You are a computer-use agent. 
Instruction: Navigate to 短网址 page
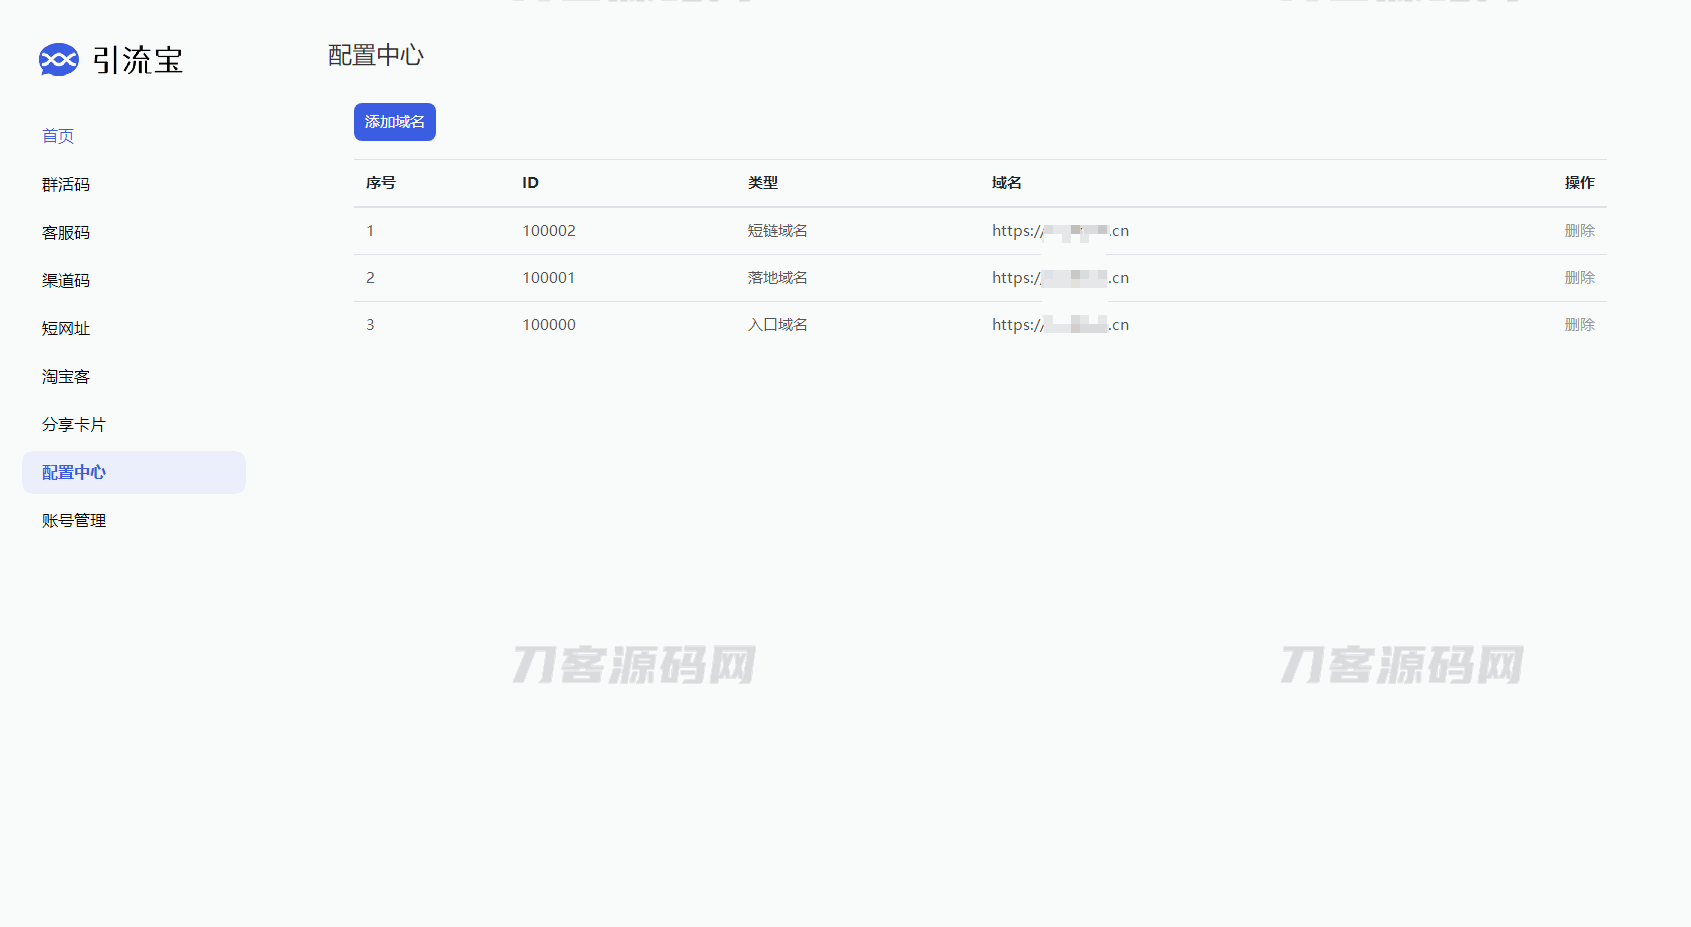point(66,329)
